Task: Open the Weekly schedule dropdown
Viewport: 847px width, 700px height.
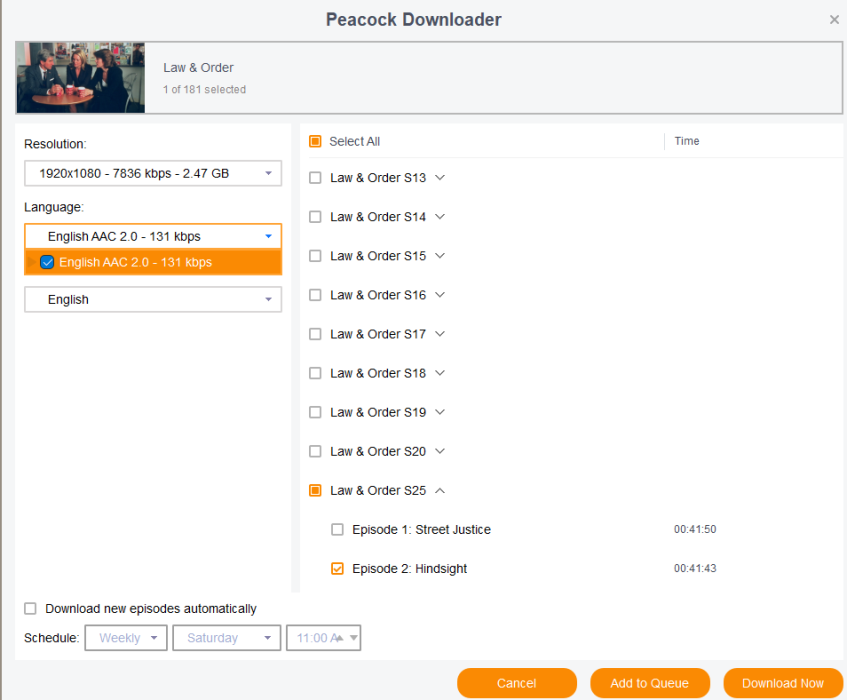Action: pos(126,638)
